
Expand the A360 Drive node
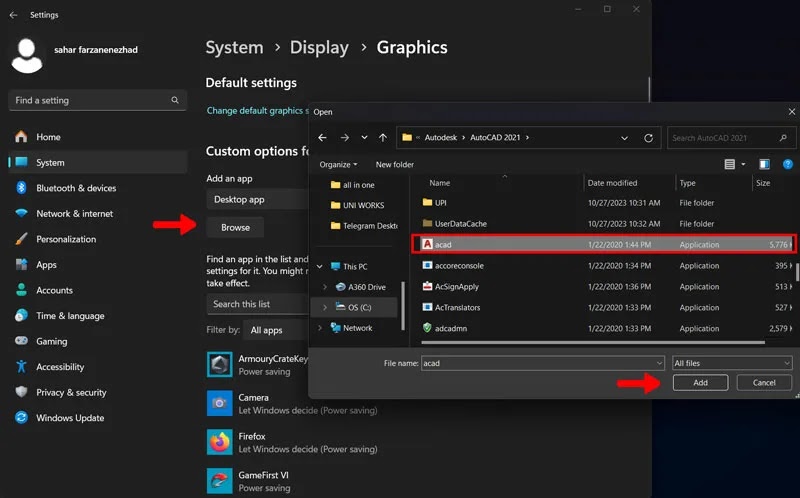(325, 287)
